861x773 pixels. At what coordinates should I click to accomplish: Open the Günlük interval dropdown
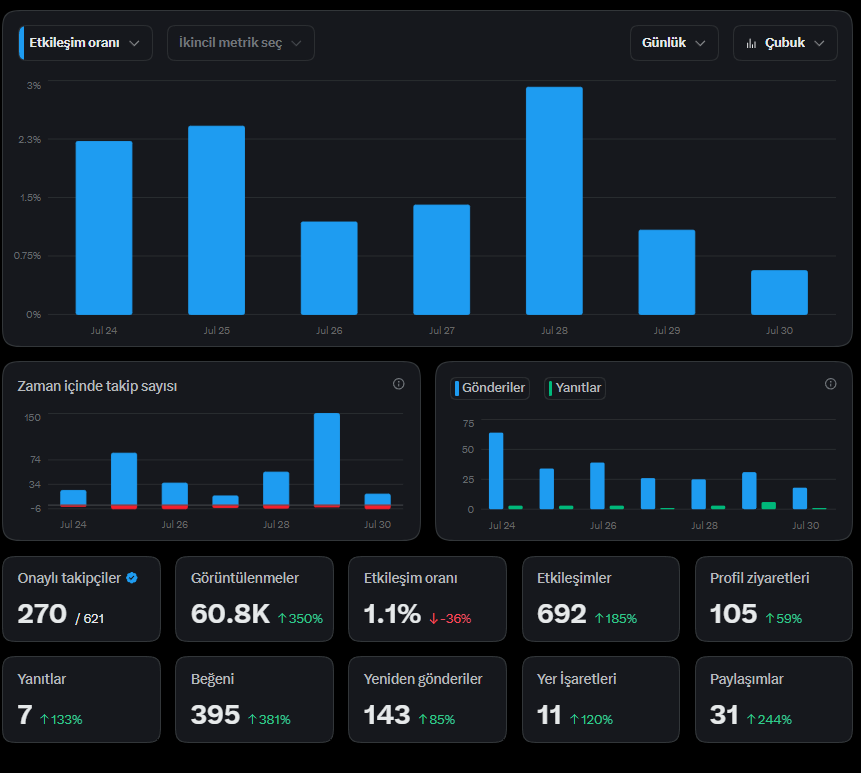point(674,43)
